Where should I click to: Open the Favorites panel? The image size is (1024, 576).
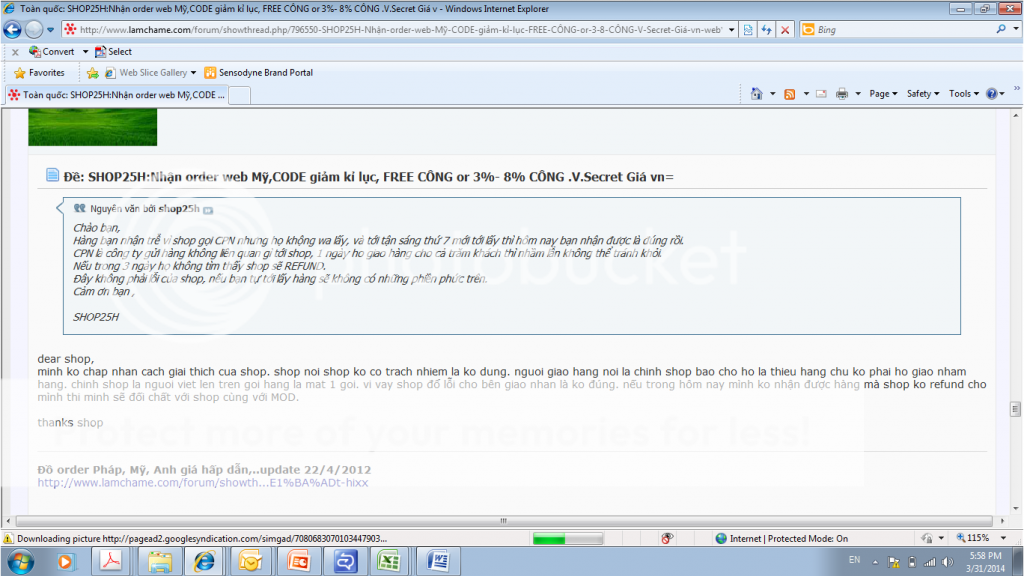39,73
